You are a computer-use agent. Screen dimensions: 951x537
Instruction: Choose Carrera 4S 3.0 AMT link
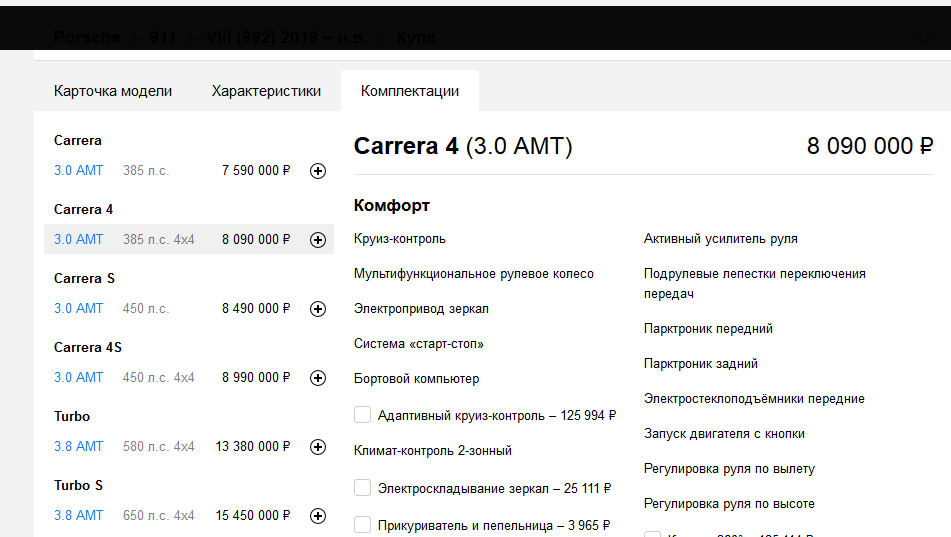pyautogui.click(x=79, y=377)
